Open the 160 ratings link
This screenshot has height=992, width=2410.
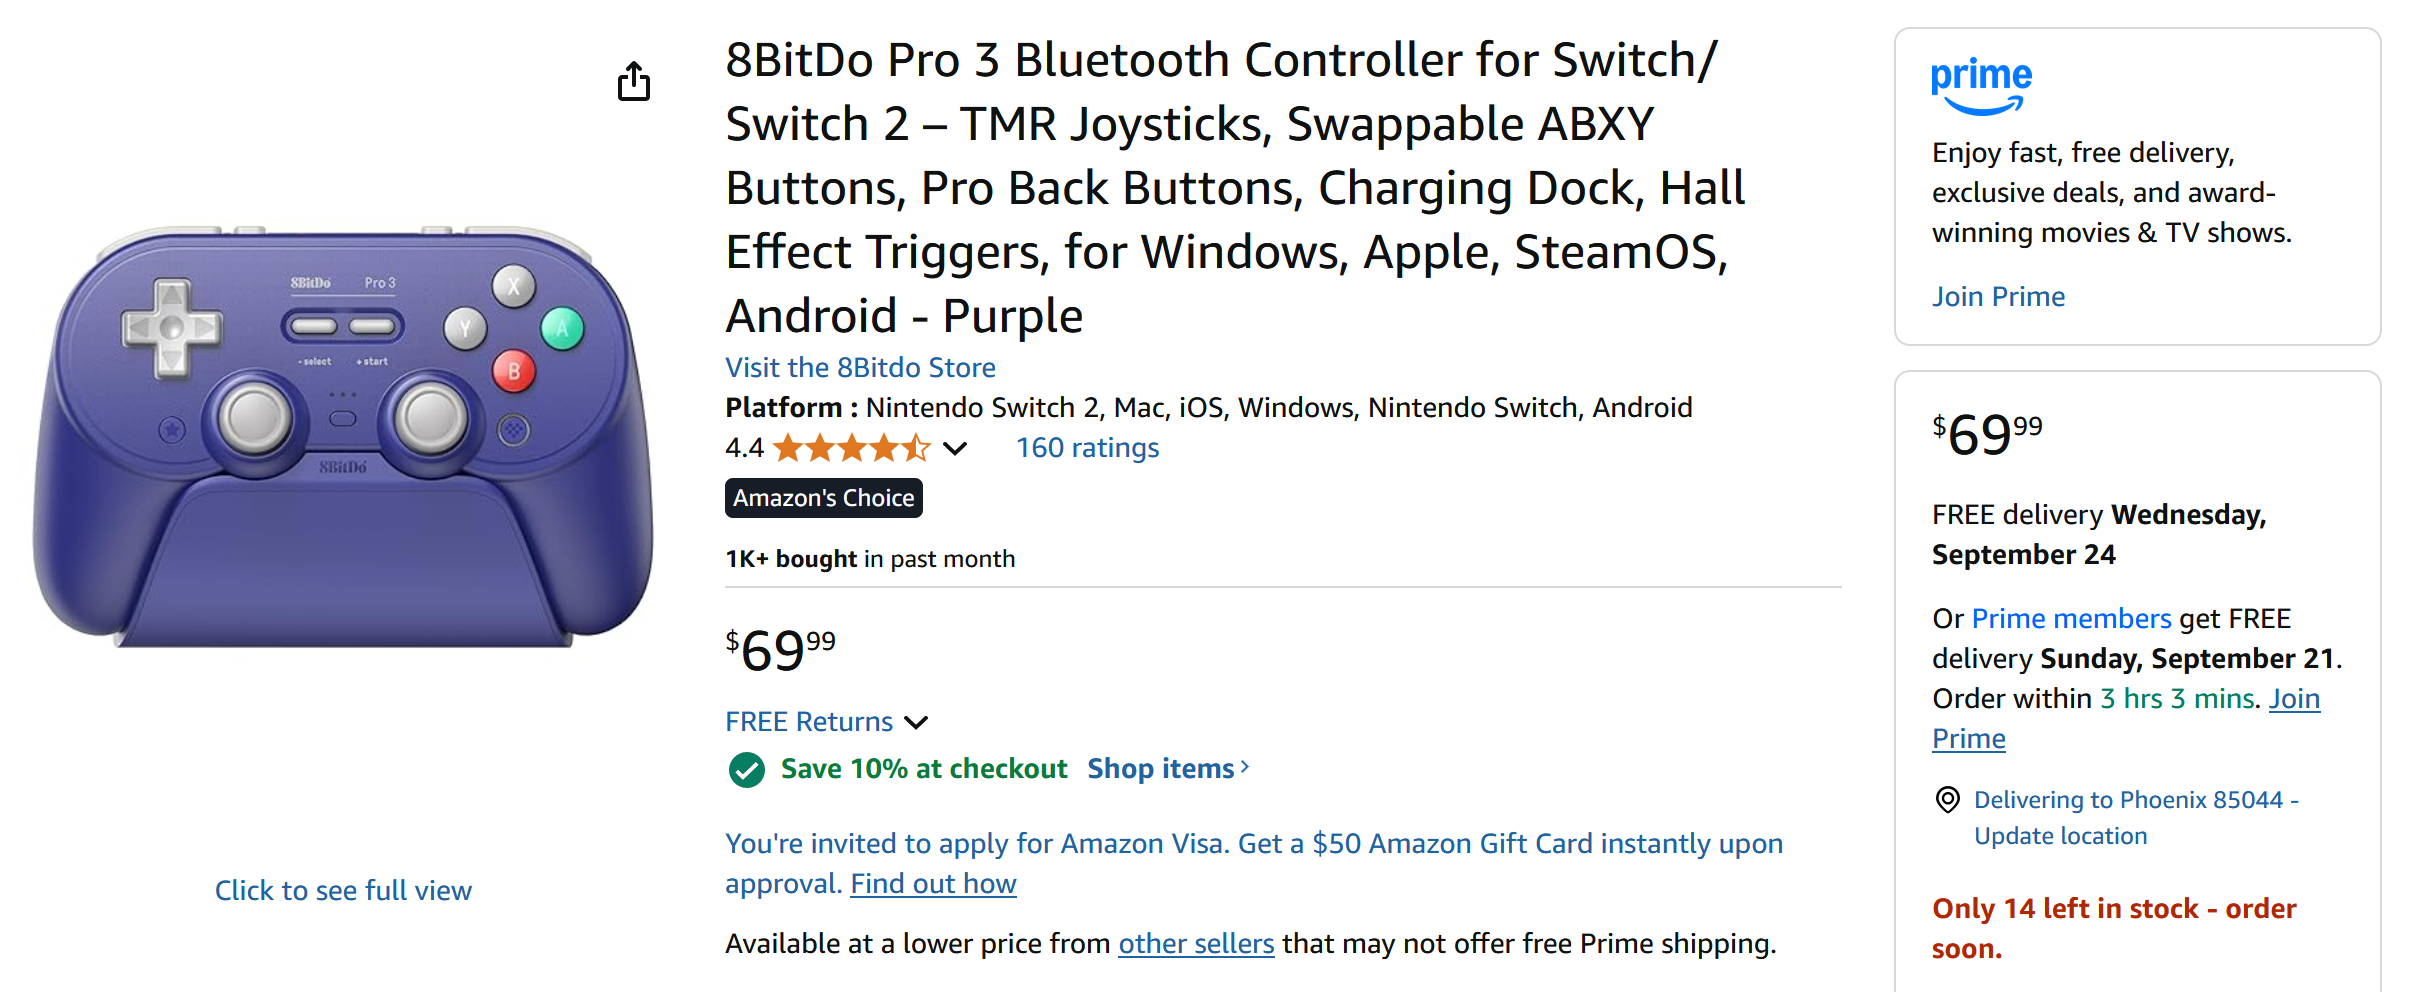coord(1087,448)
